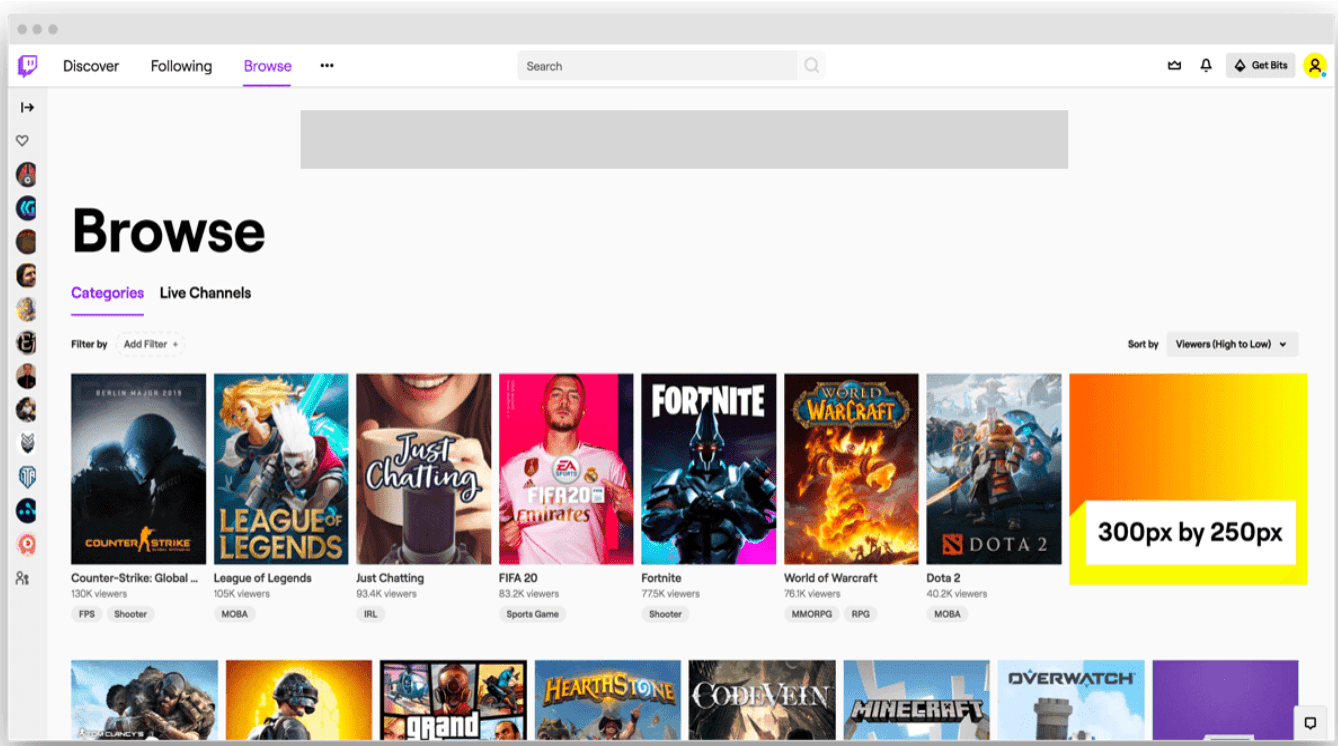Select the Browse nav item
This screenshot has width=1338, height=746.
(x=268, y=66)
